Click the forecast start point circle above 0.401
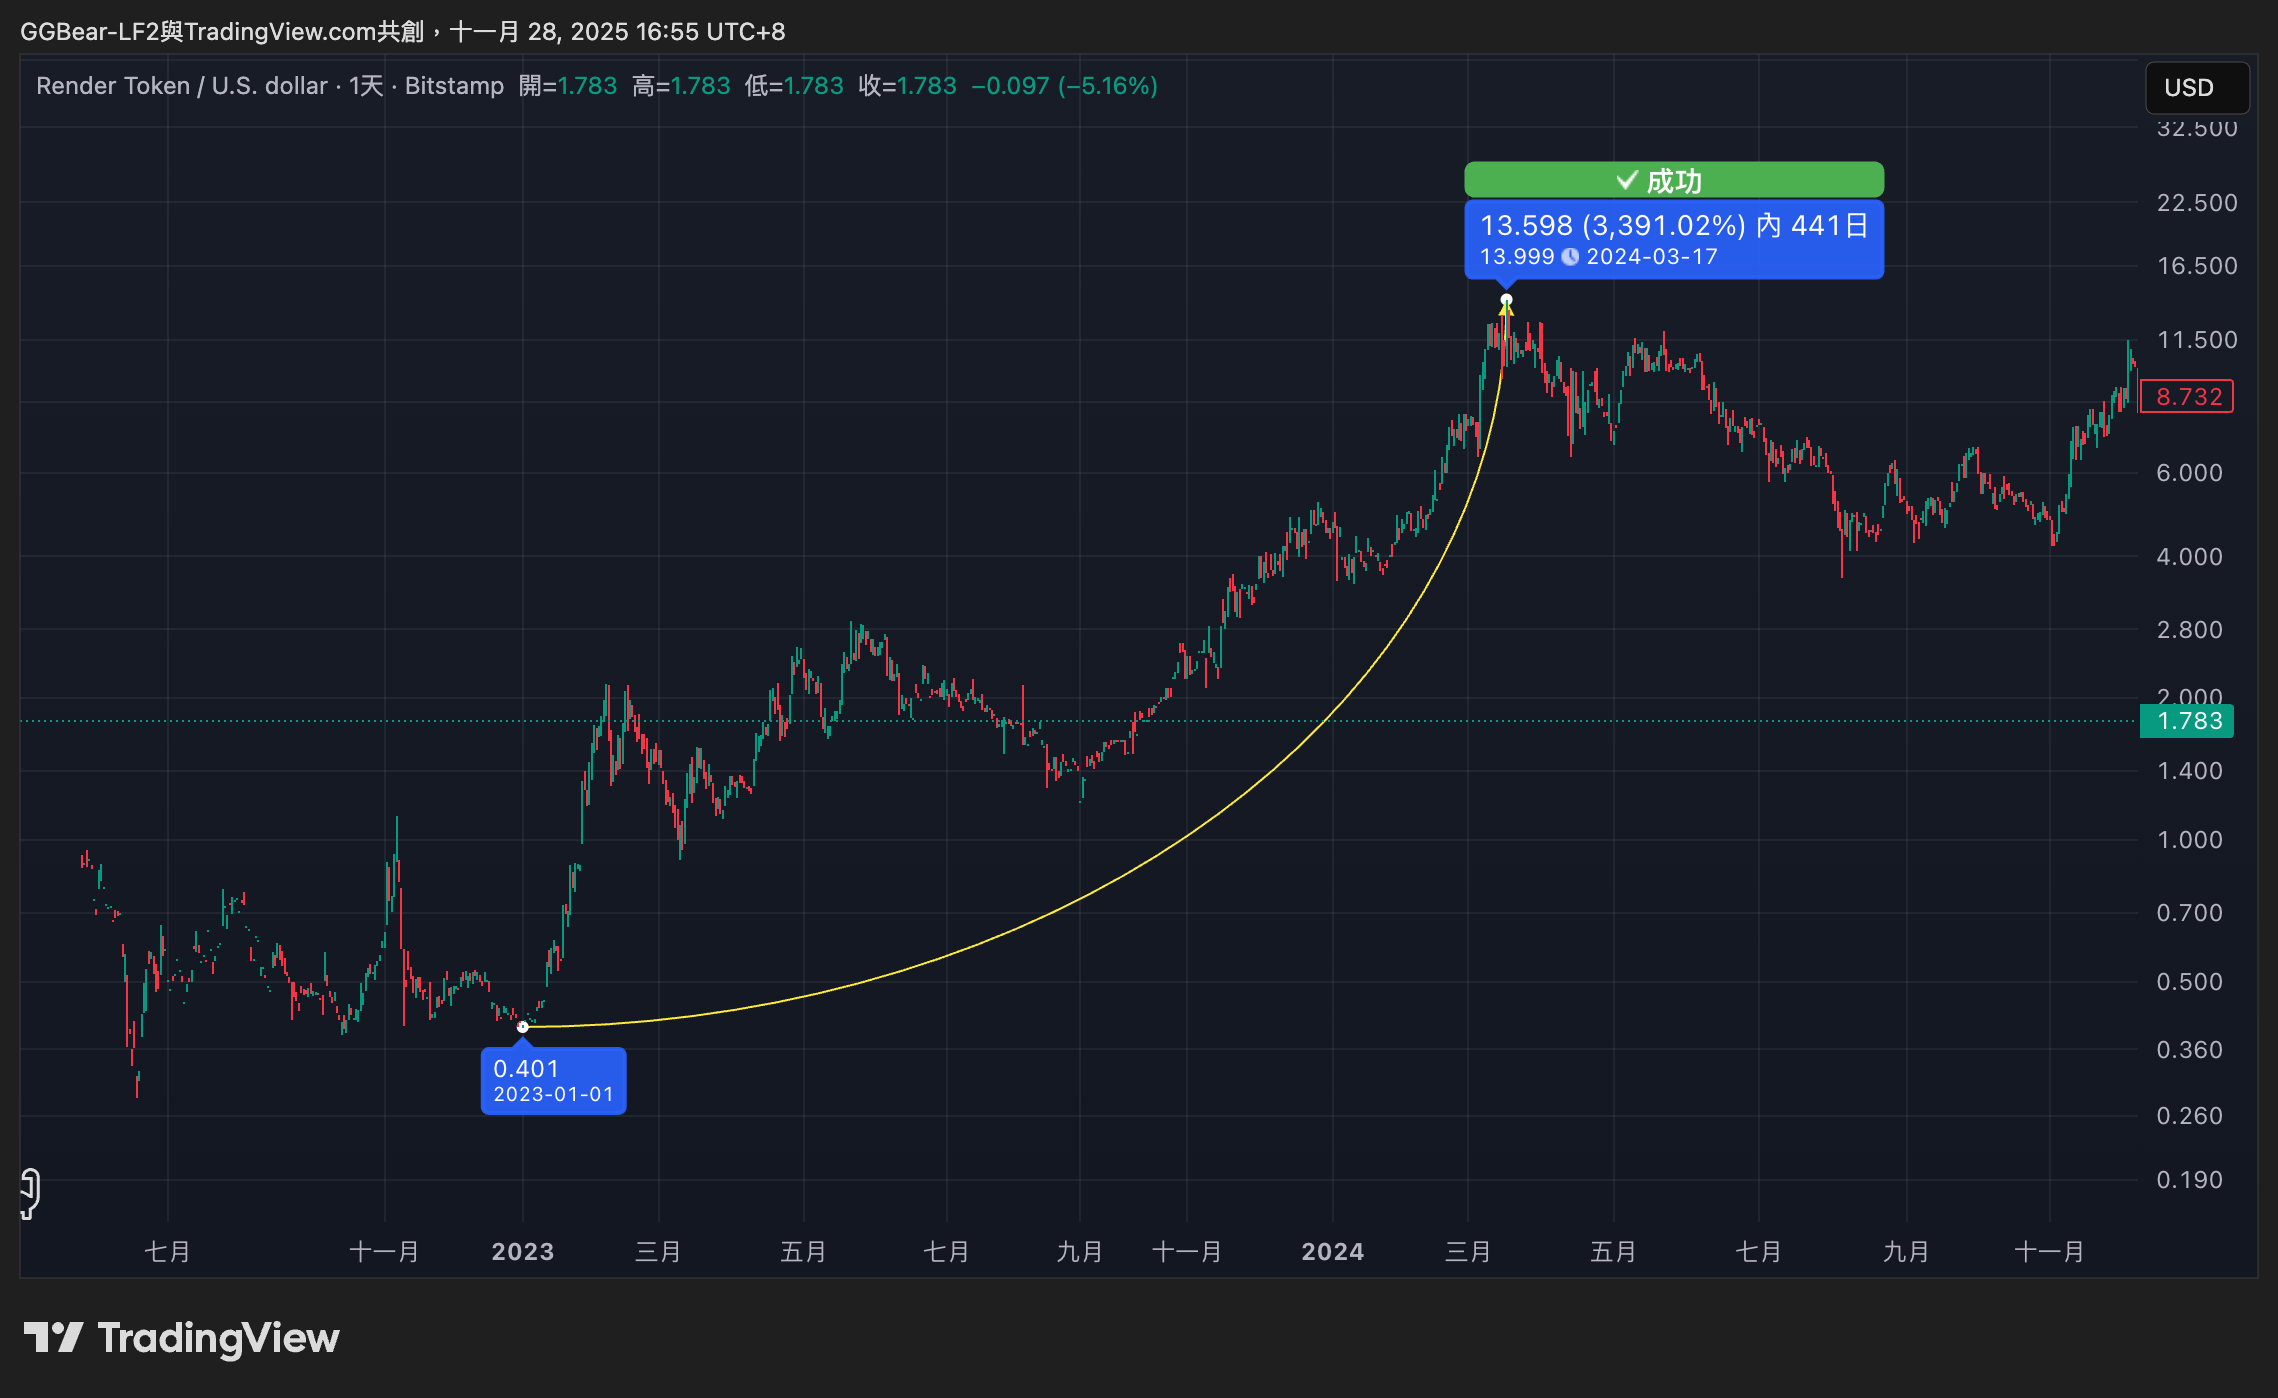This screenshot has height=1398, width=2278. (x=523, y=1027)
